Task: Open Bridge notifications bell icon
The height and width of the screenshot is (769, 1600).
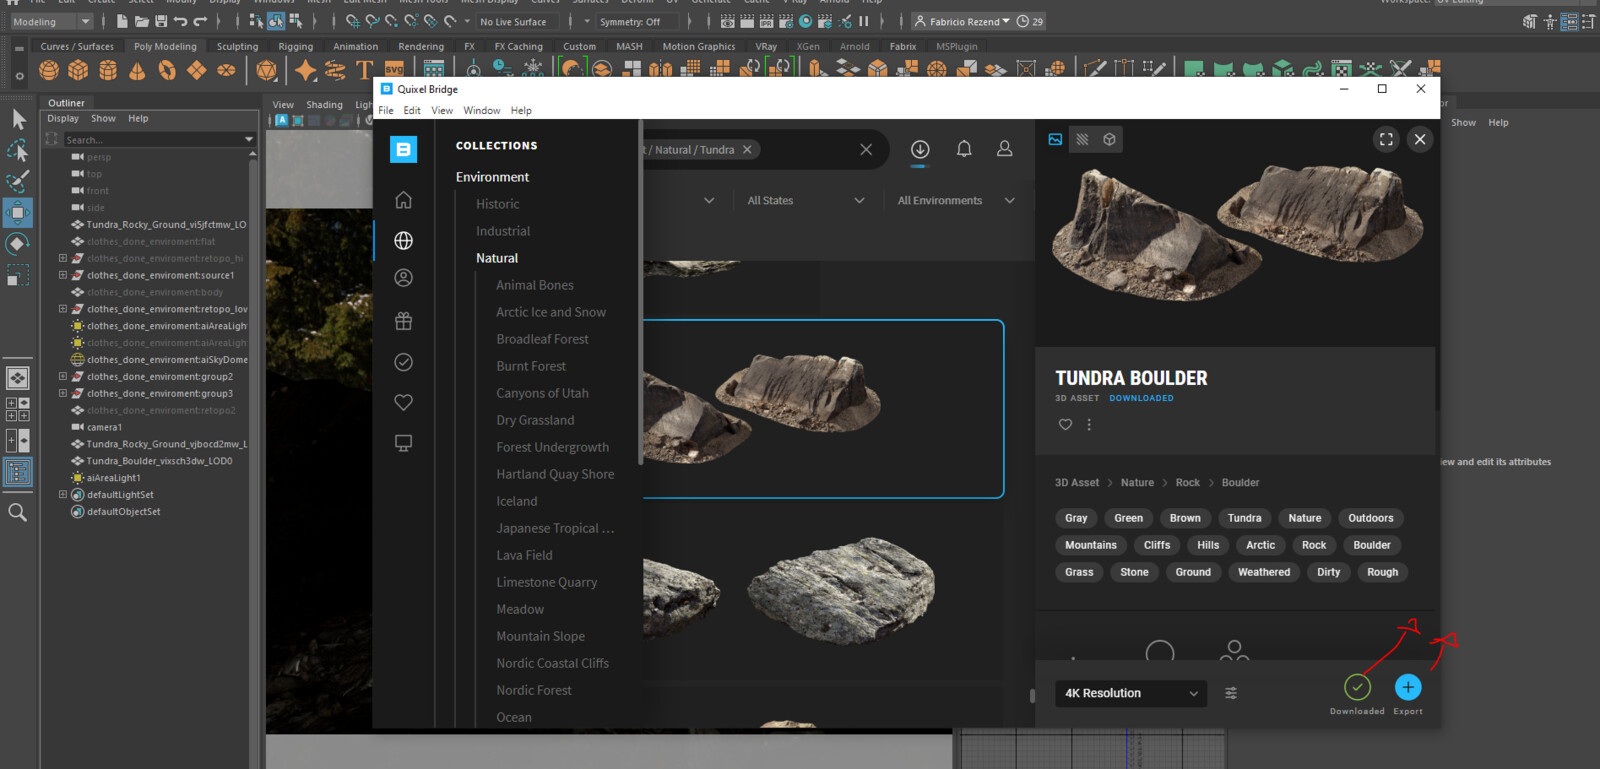Action: pyautogui.click(x=964, y=149)
